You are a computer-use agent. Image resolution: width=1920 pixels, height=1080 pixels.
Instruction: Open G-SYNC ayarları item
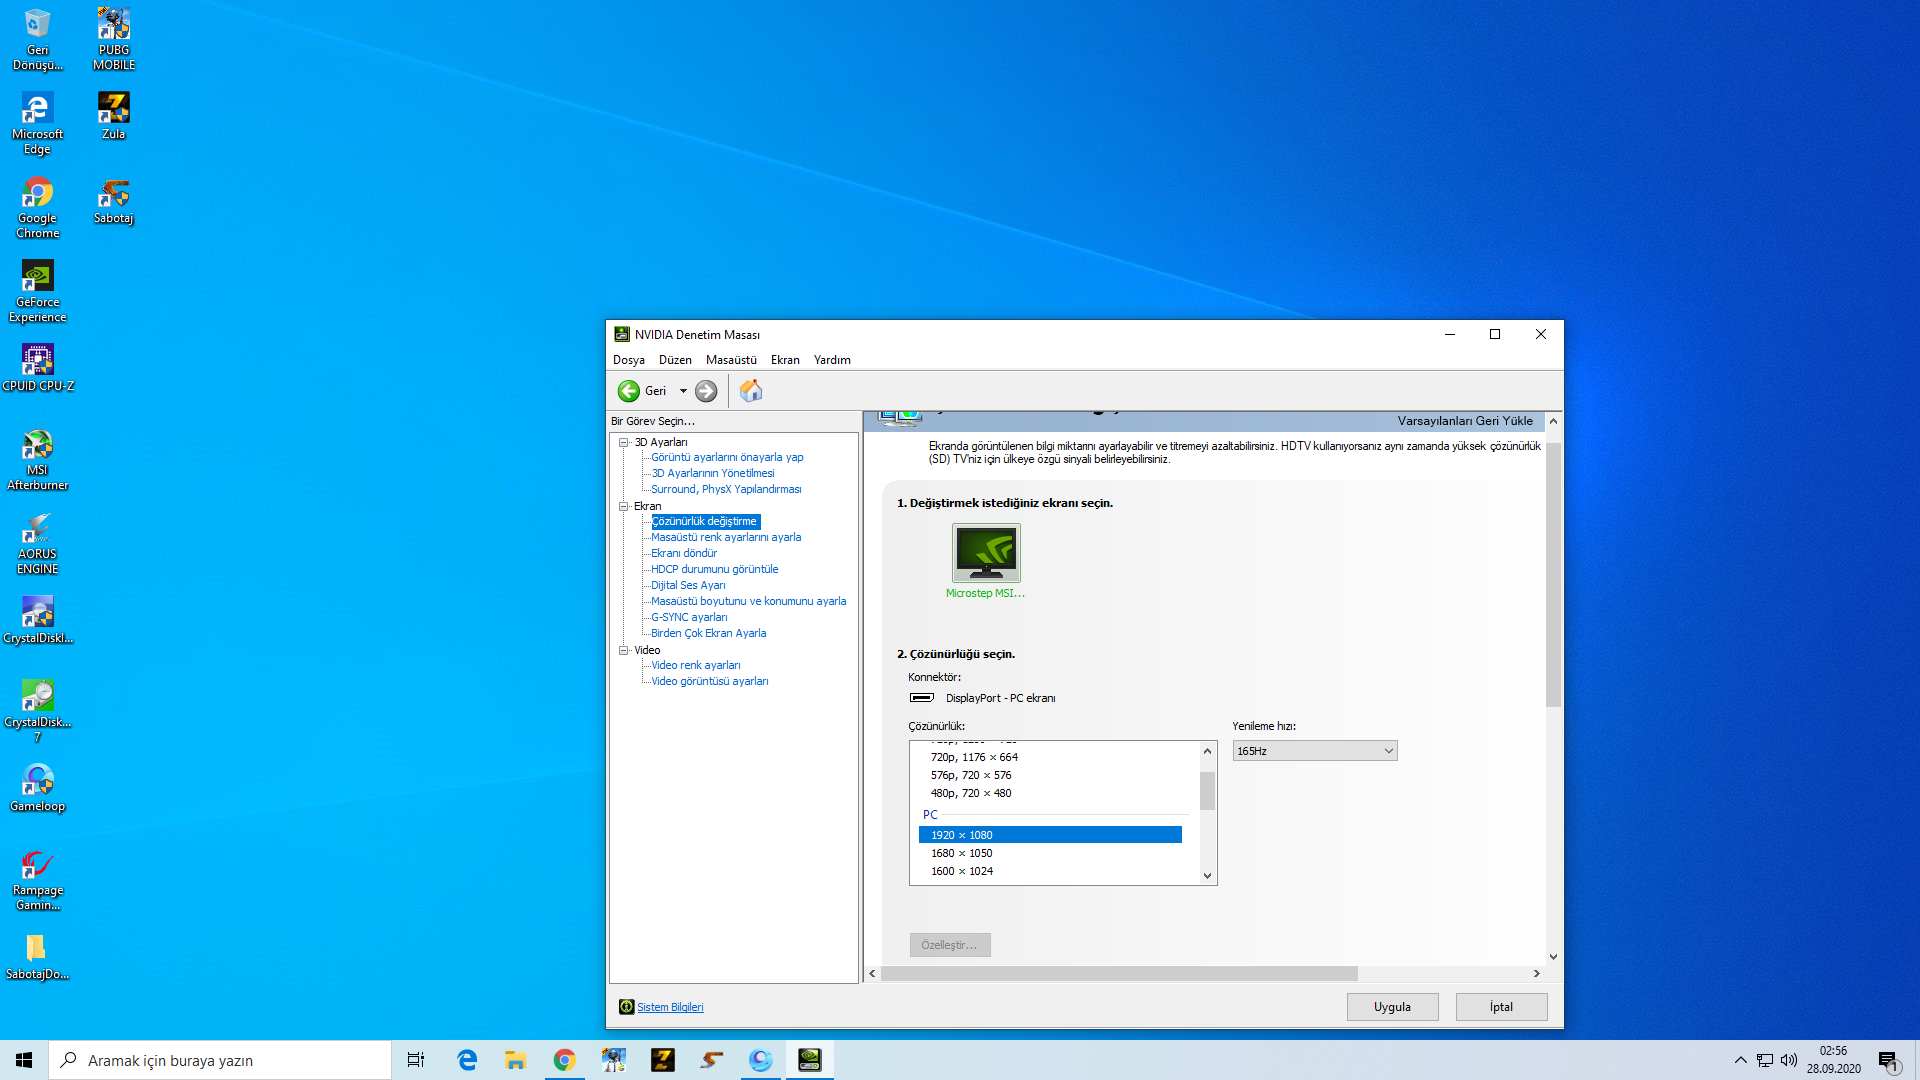pos(689,617)
